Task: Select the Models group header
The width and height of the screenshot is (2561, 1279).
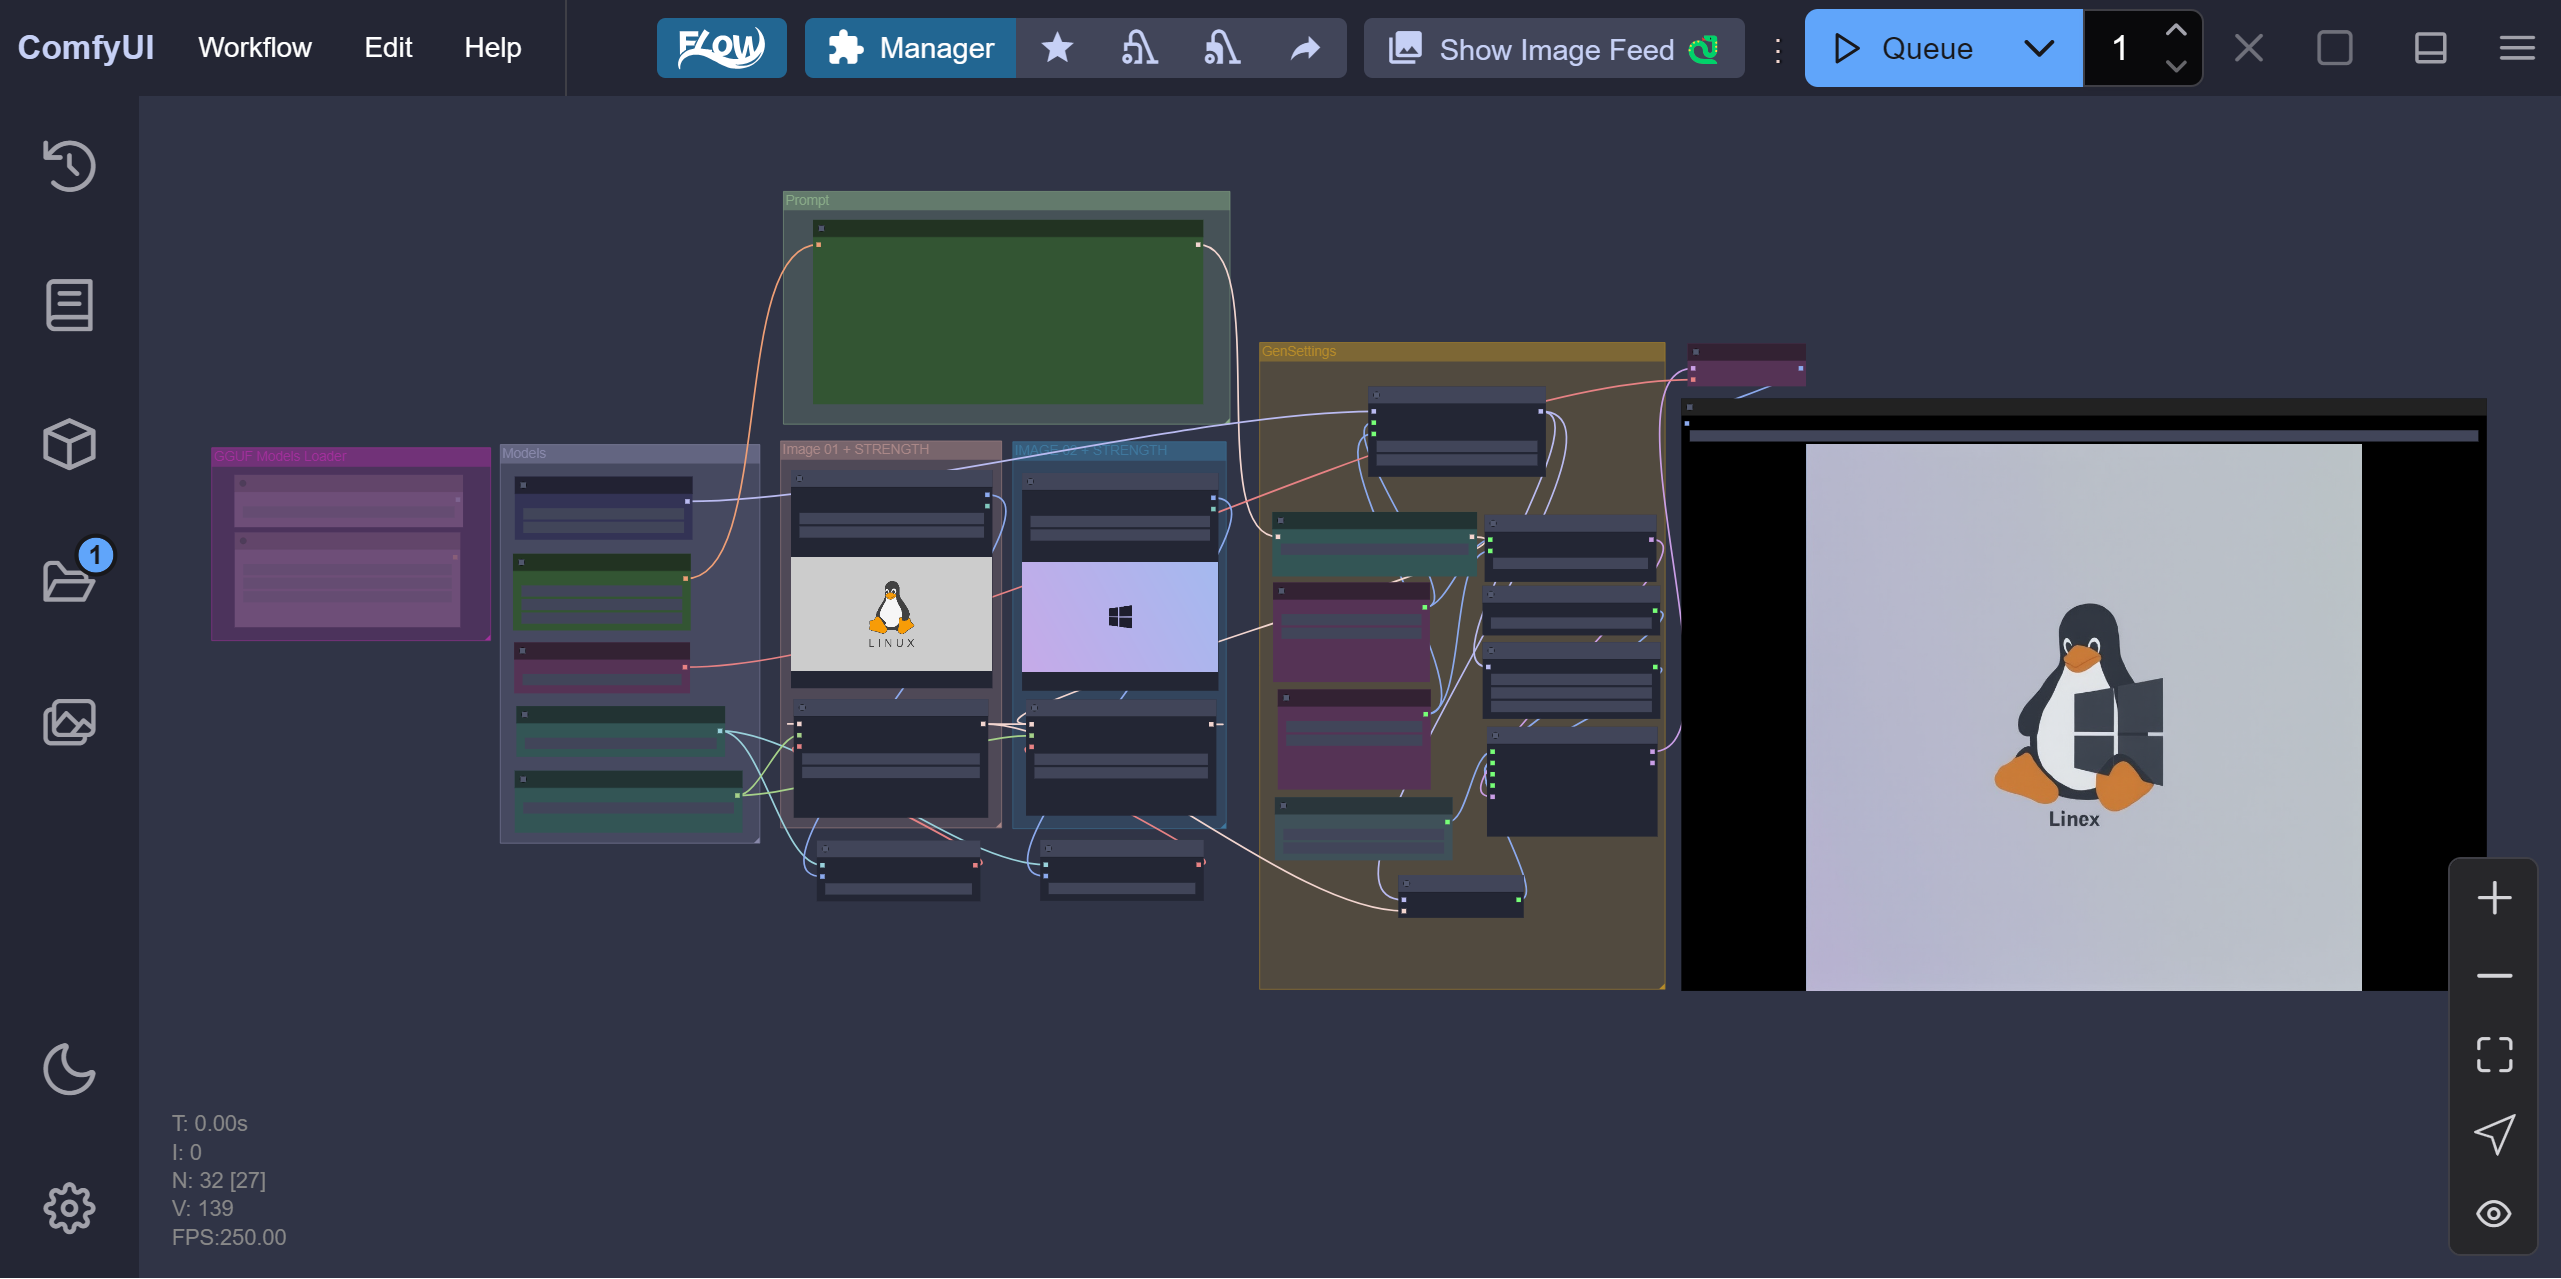Action: (x=630, y=453)
